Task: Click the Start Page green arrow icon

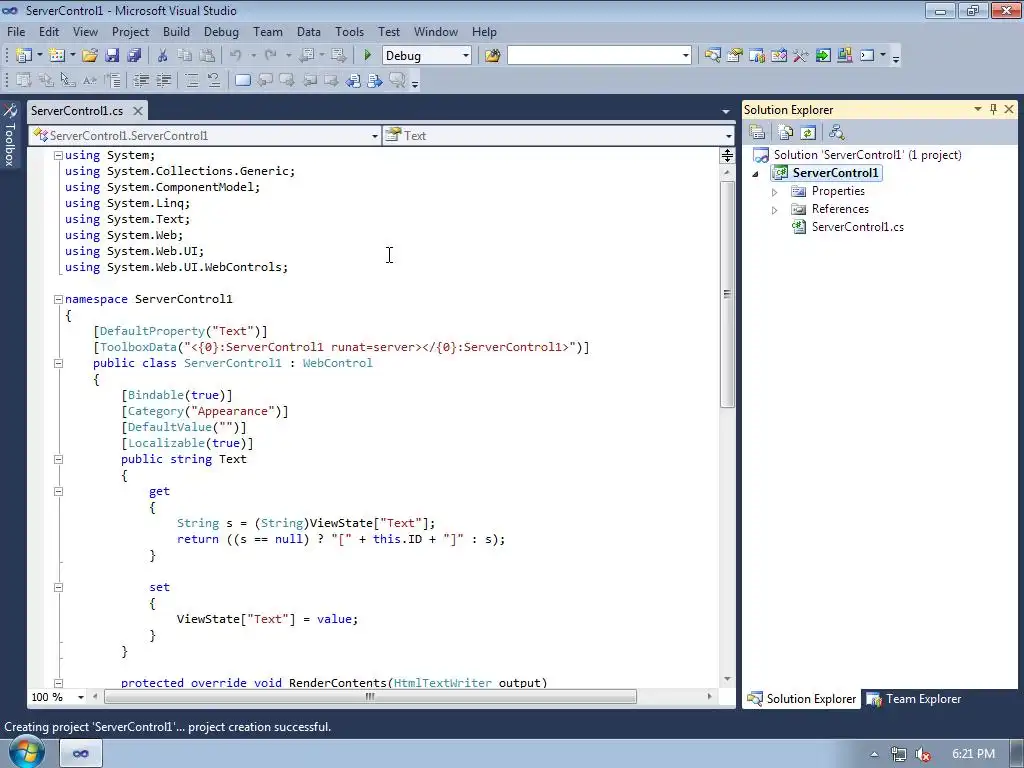Action: click(823, 56)
